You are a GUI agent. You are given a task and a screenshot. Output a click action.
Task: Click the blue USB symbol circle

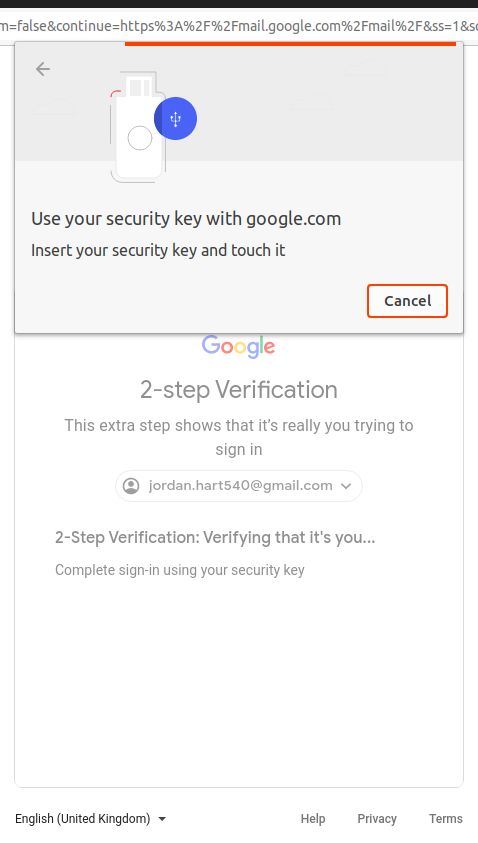coord(175,118)
